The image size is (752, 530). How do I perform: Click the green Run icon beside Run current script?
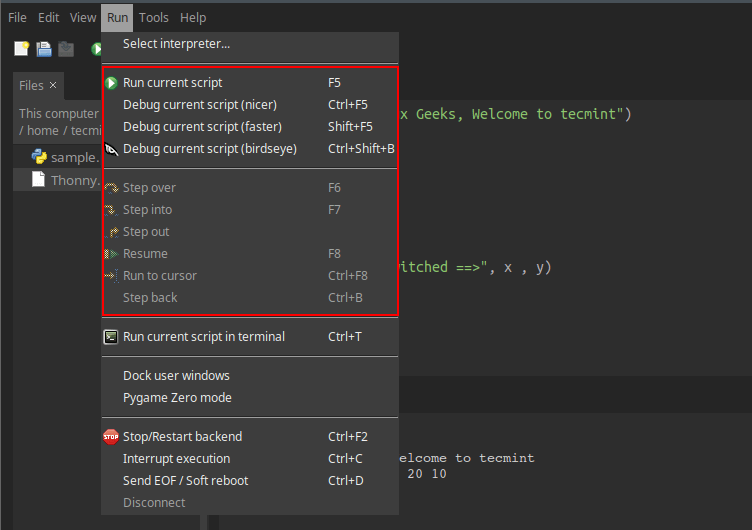111,83
